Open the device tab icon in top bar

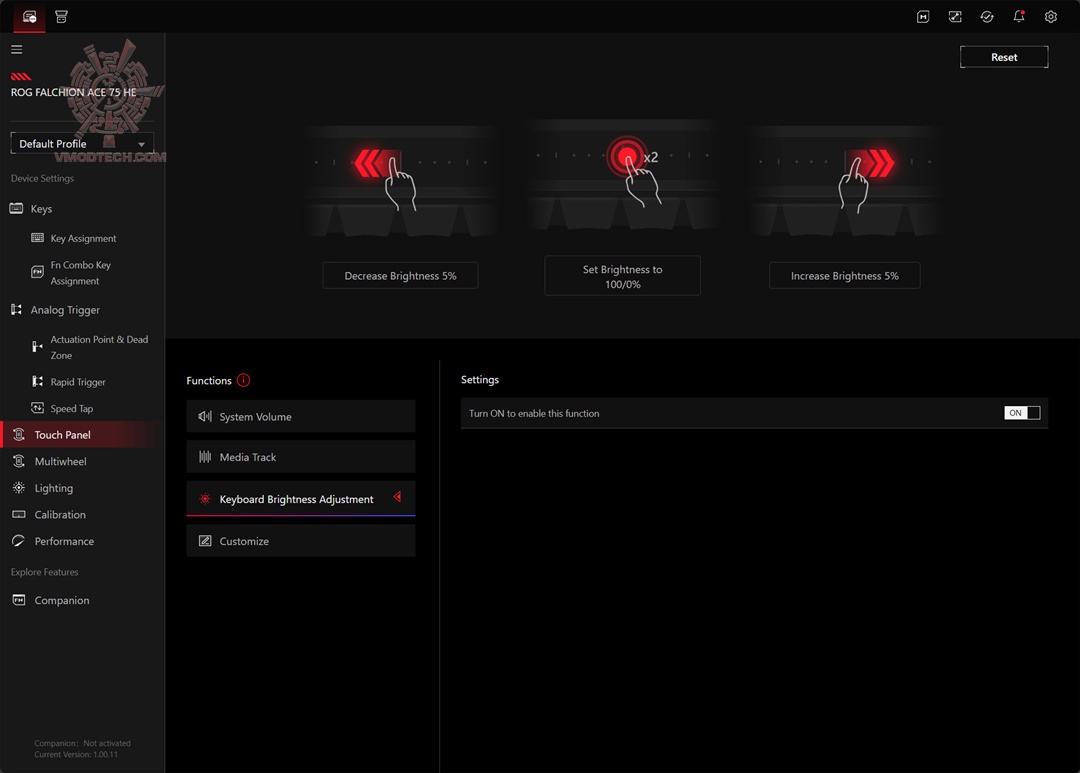(30, 17)
